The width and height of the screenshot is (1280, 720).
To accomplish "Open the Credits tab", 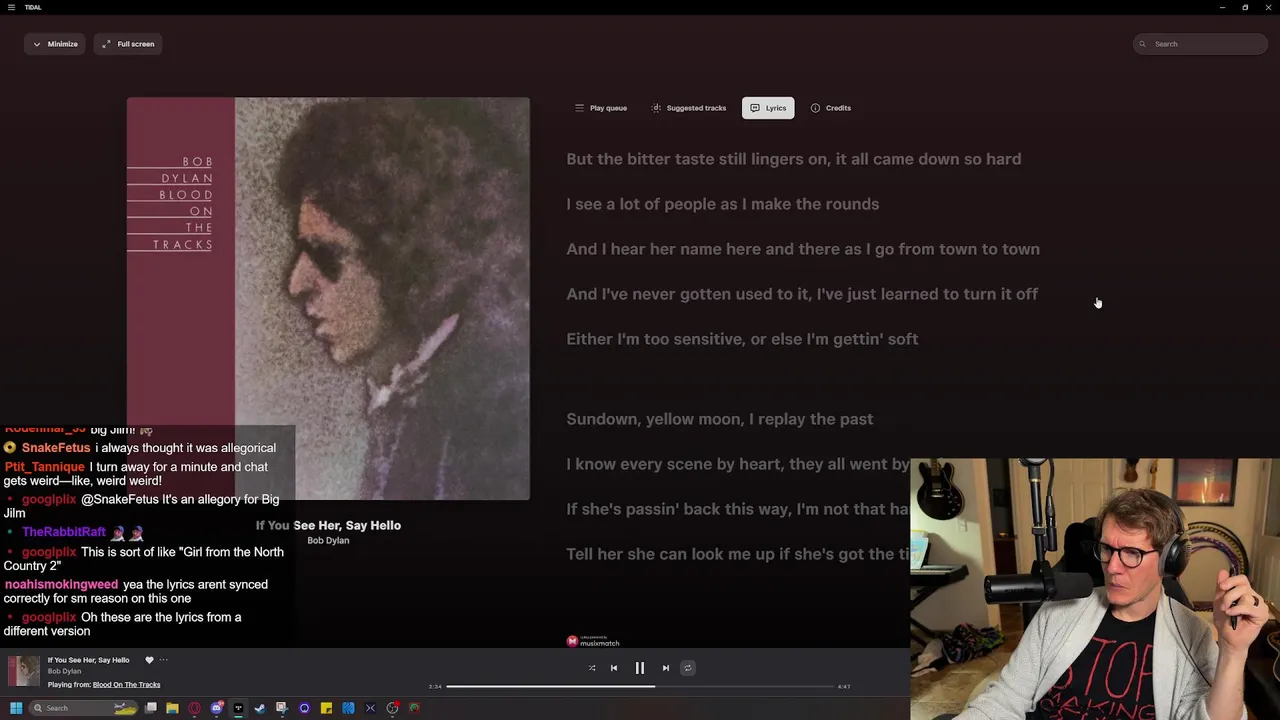I will (831, 108).
